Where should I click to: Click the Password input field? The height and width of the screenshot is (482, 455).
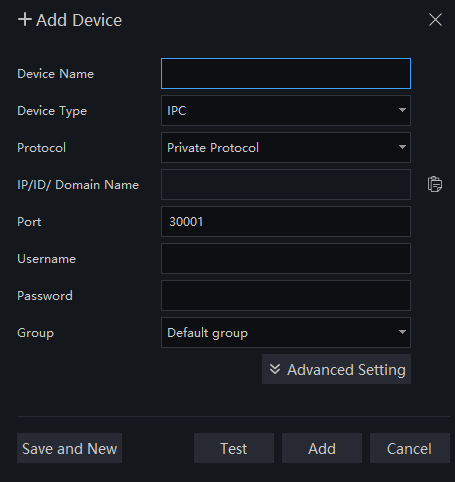click(286, 296)
